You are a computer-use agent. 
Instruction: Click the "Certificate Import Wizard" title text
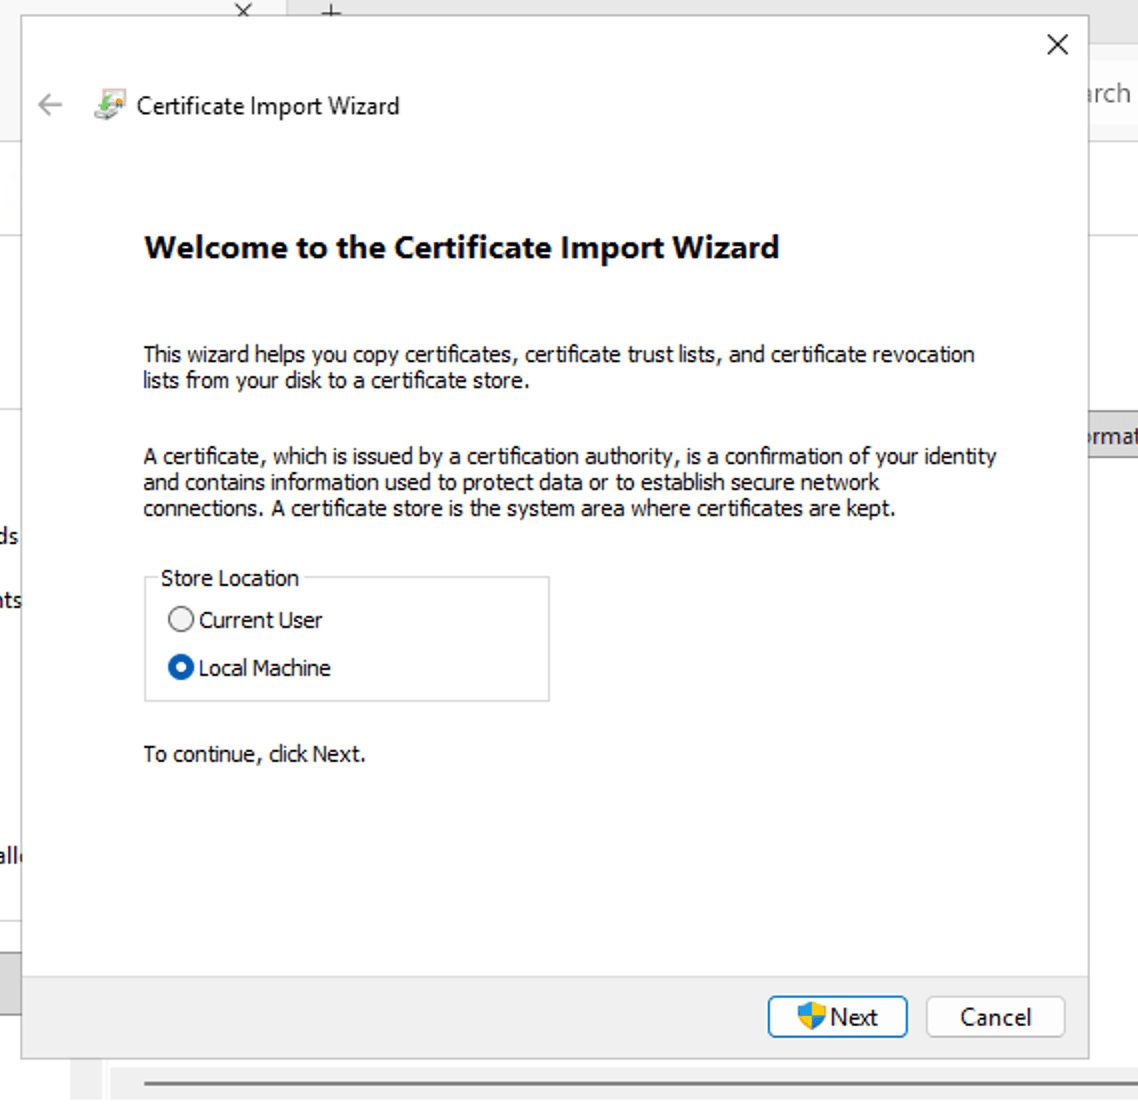pyautogui.click(x=268, y=106)
